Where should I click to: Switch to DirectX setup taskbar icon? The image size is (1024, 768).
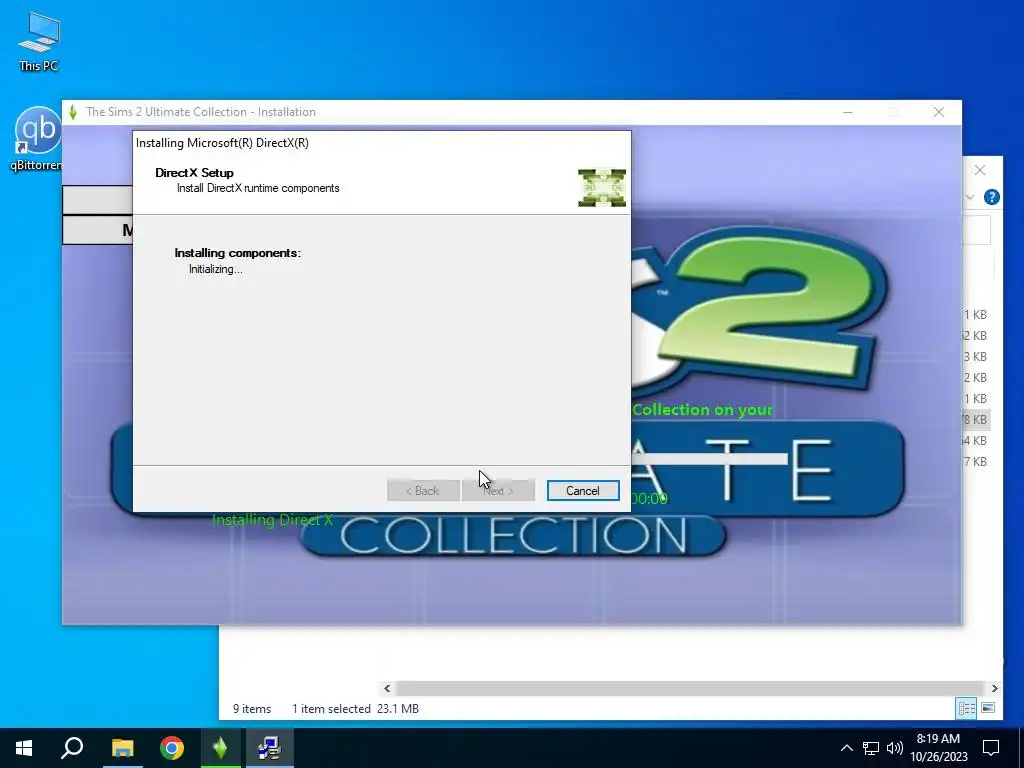[x=269, y=748]
